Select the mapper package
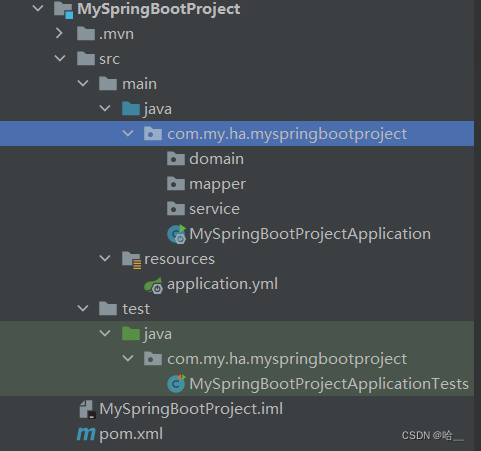The width and height of the screenshot is (481, 451). point(217,184)
